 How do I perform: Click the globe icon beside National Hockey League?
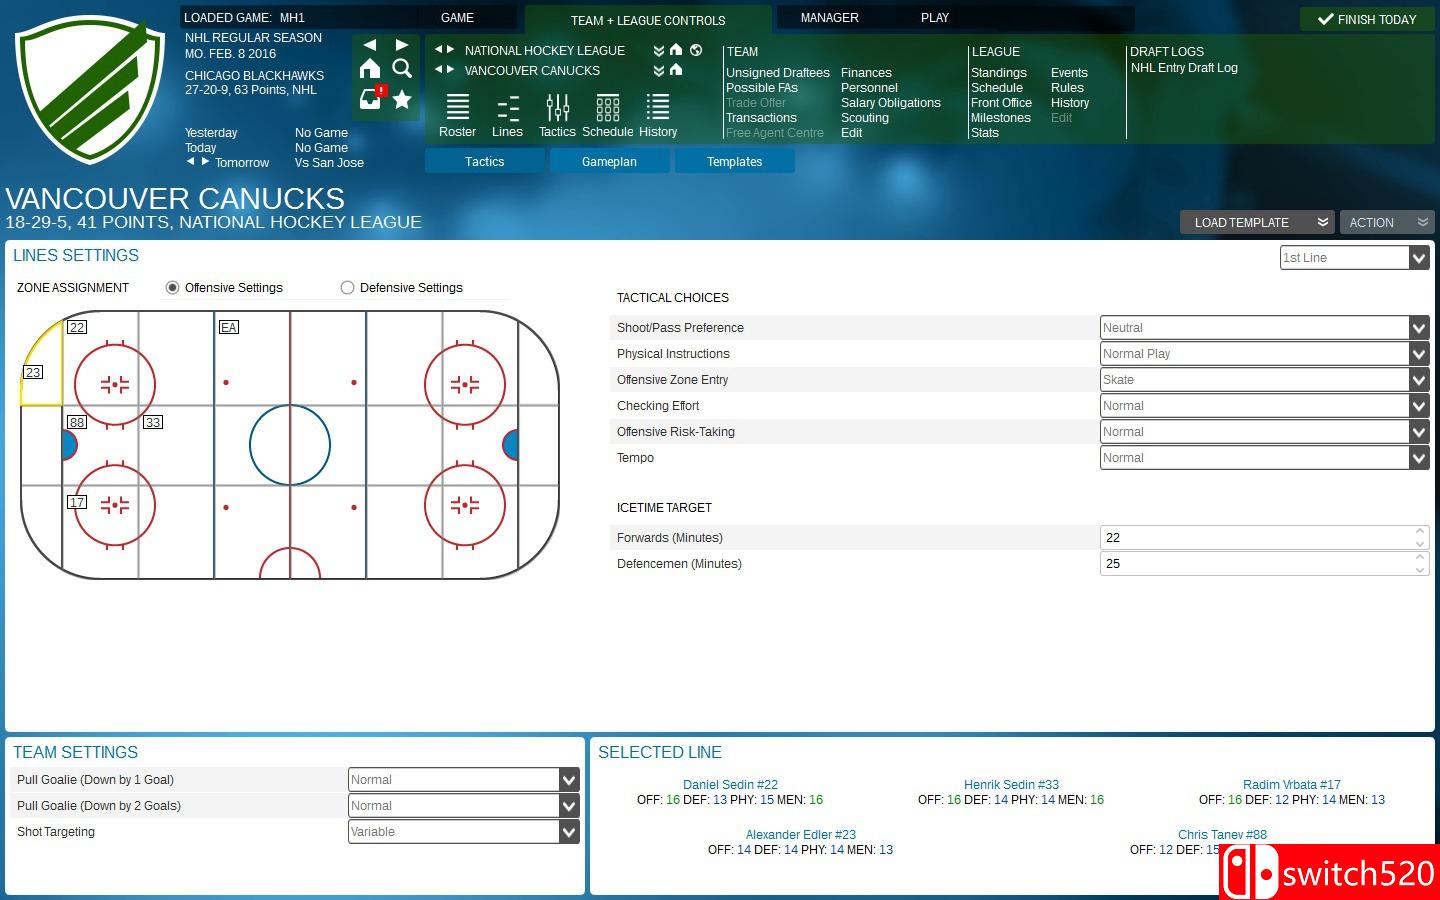click(696, 50)
